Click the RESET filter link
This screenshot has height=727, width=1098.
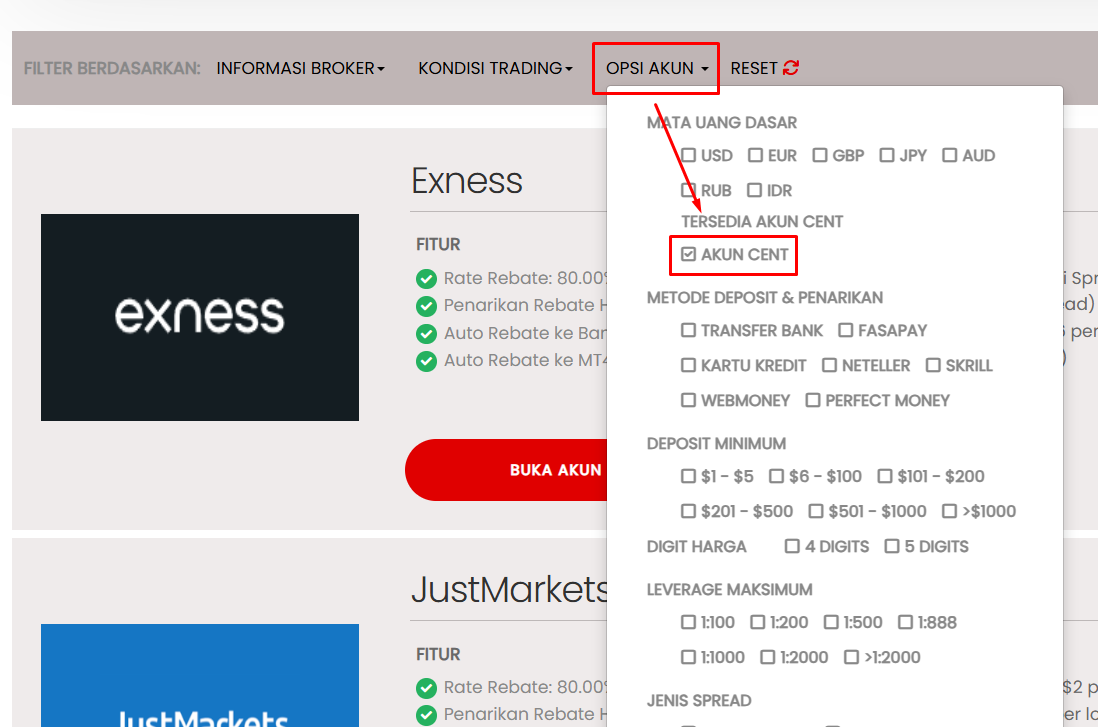pyautogui.click(x=765, y=68)
